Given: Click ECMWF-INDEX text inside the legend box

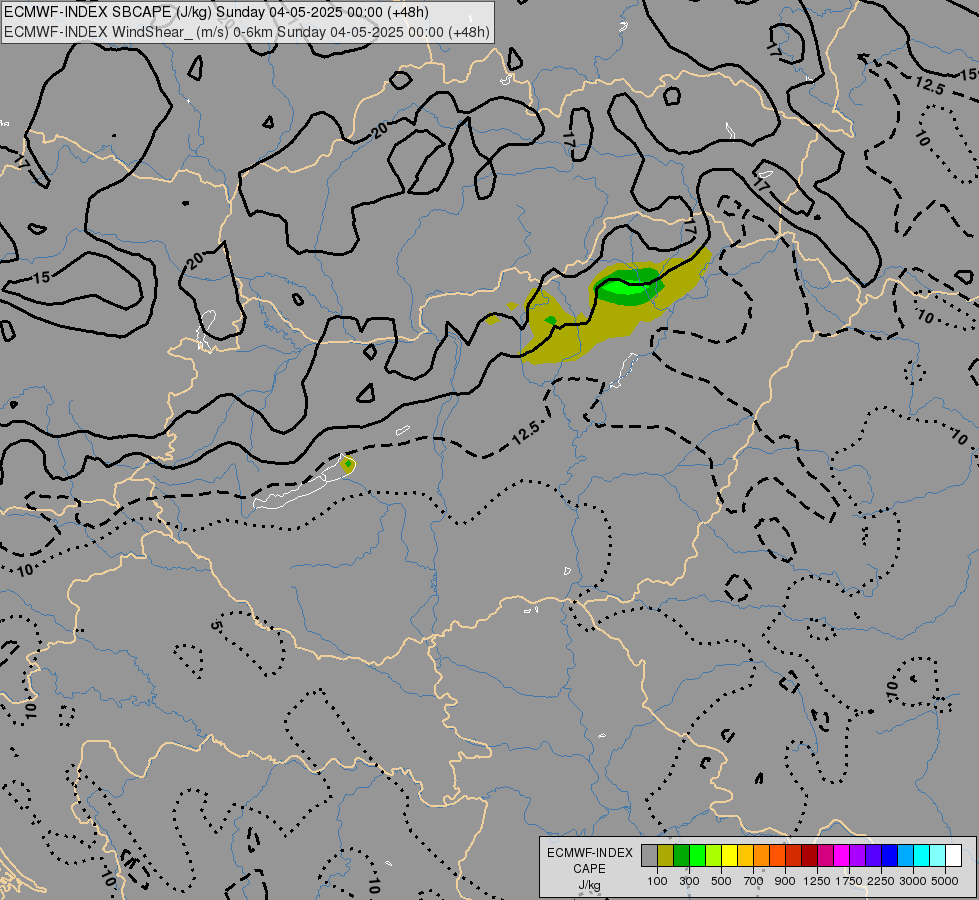Looking at the screenshot, I should click(x=589, y=853).
